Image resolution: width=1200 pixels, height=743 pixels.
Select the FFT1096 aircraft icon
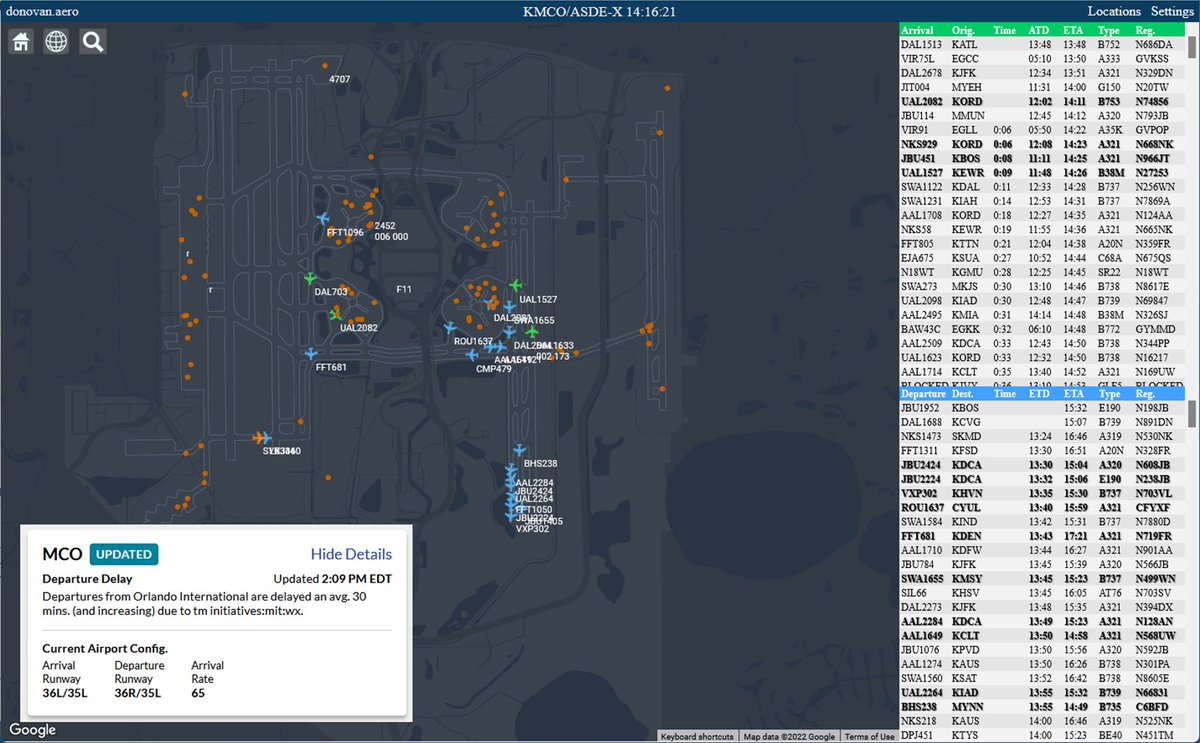pyautogui.click(x=323, y=219)
